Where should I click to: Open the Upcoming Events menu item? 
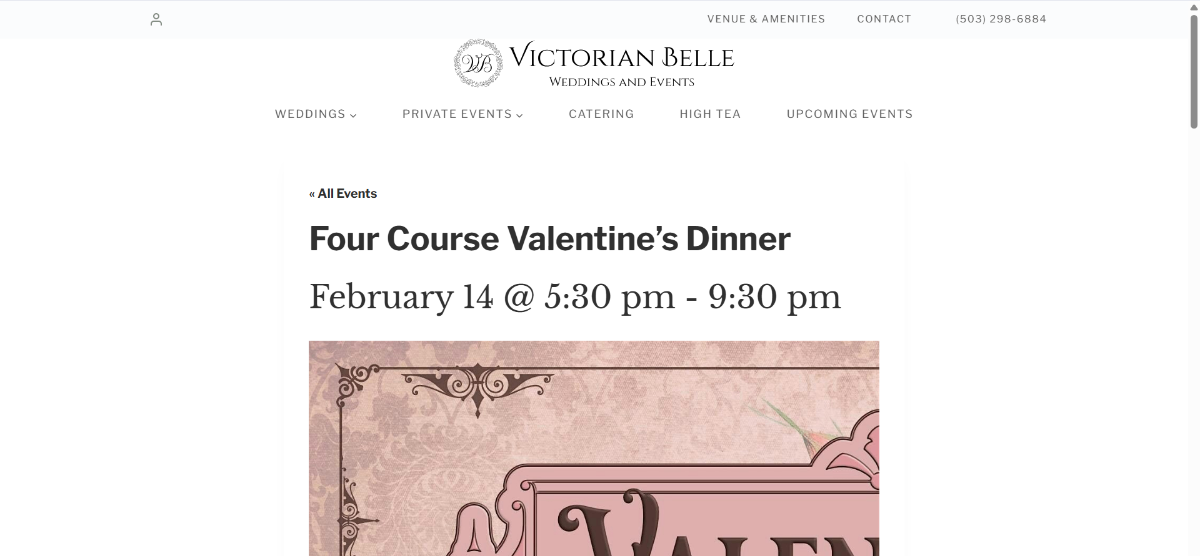(x=849, y=114)
